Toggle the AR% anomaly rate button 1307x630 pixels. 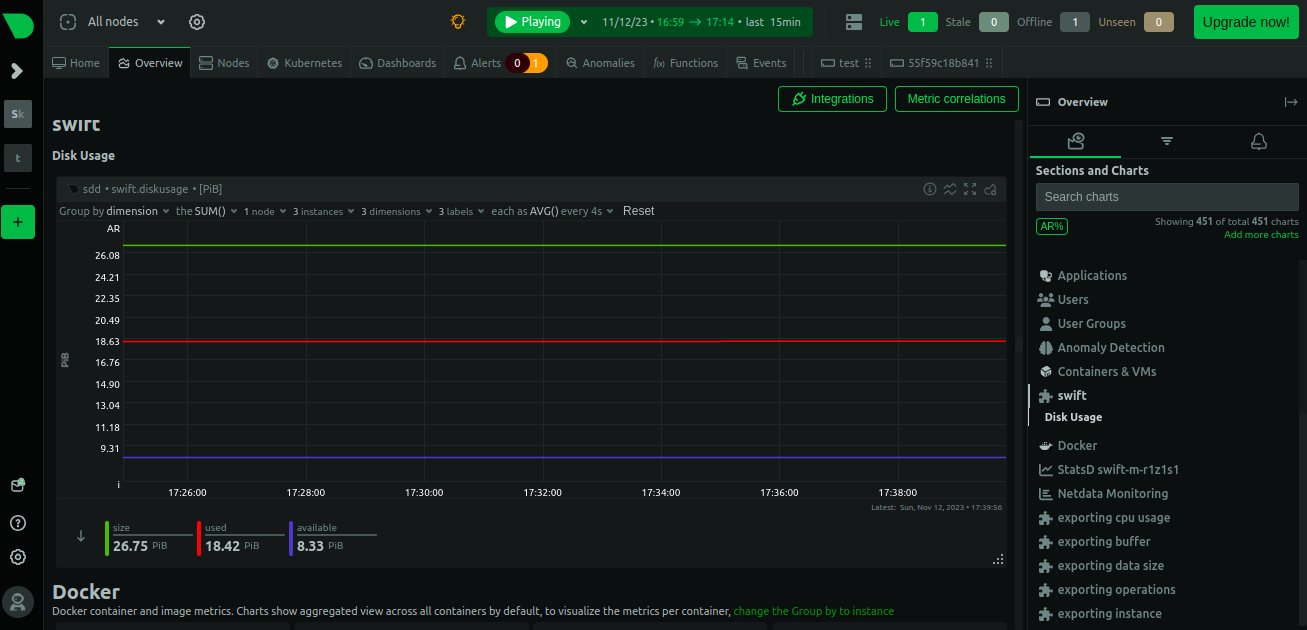1052,227
